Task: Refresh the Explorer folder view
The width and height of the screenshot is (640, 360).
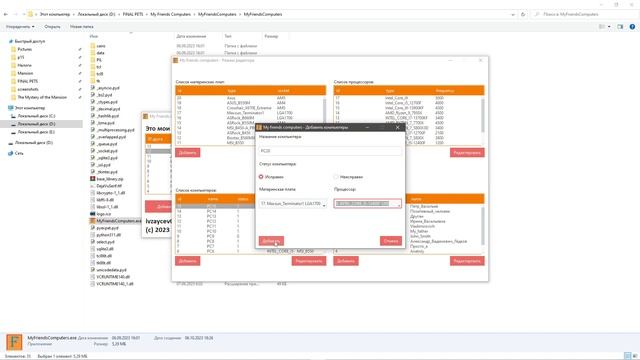Action: (x=523, y=14)
